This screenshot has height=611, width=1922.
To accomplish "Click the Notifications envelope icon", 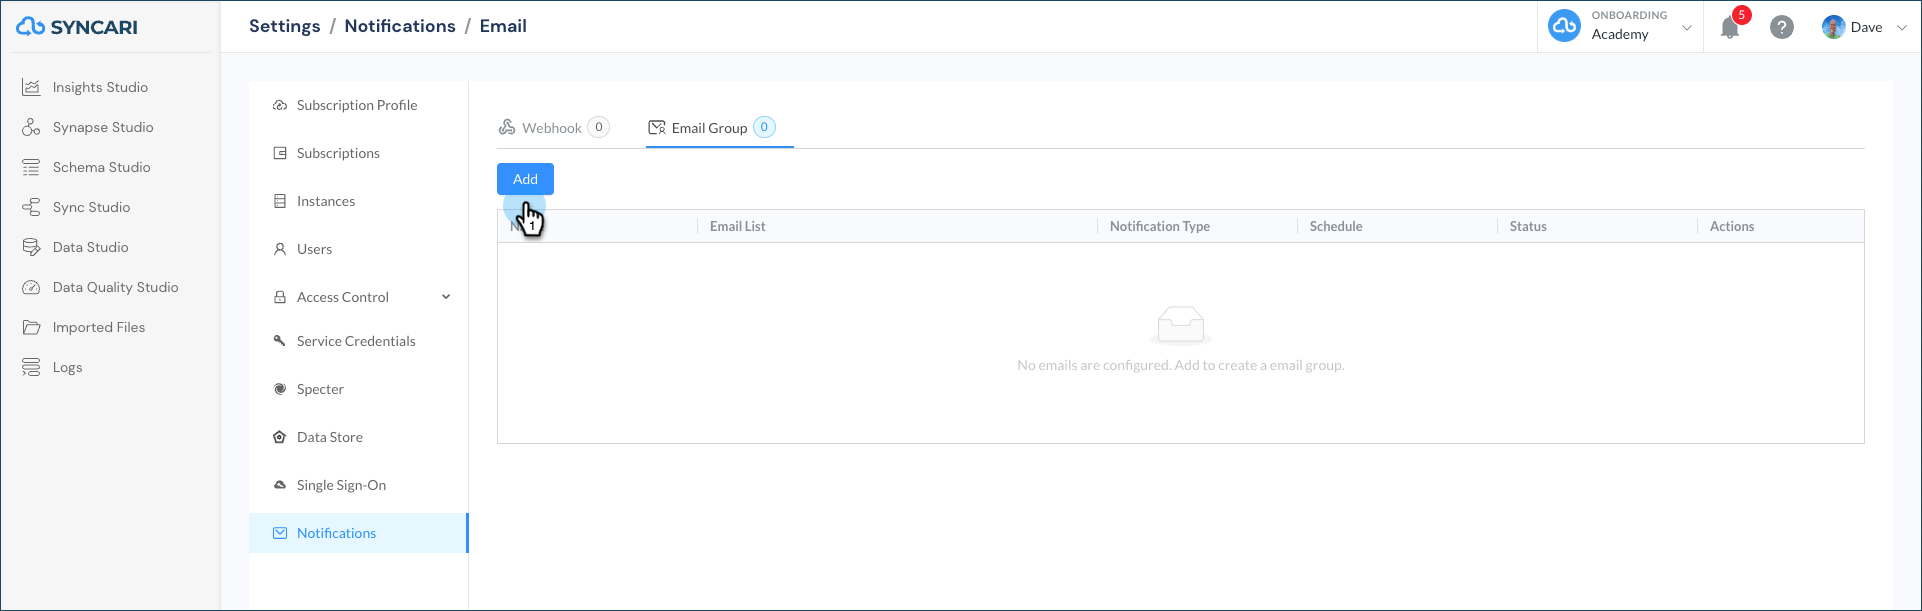I will coord(280,533).
